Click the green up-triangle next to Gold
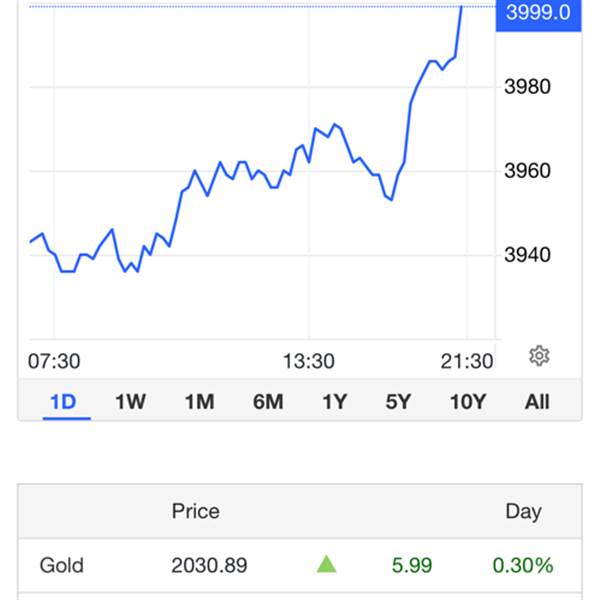Viewport: 600px width, 600px height. click(326, 564)
